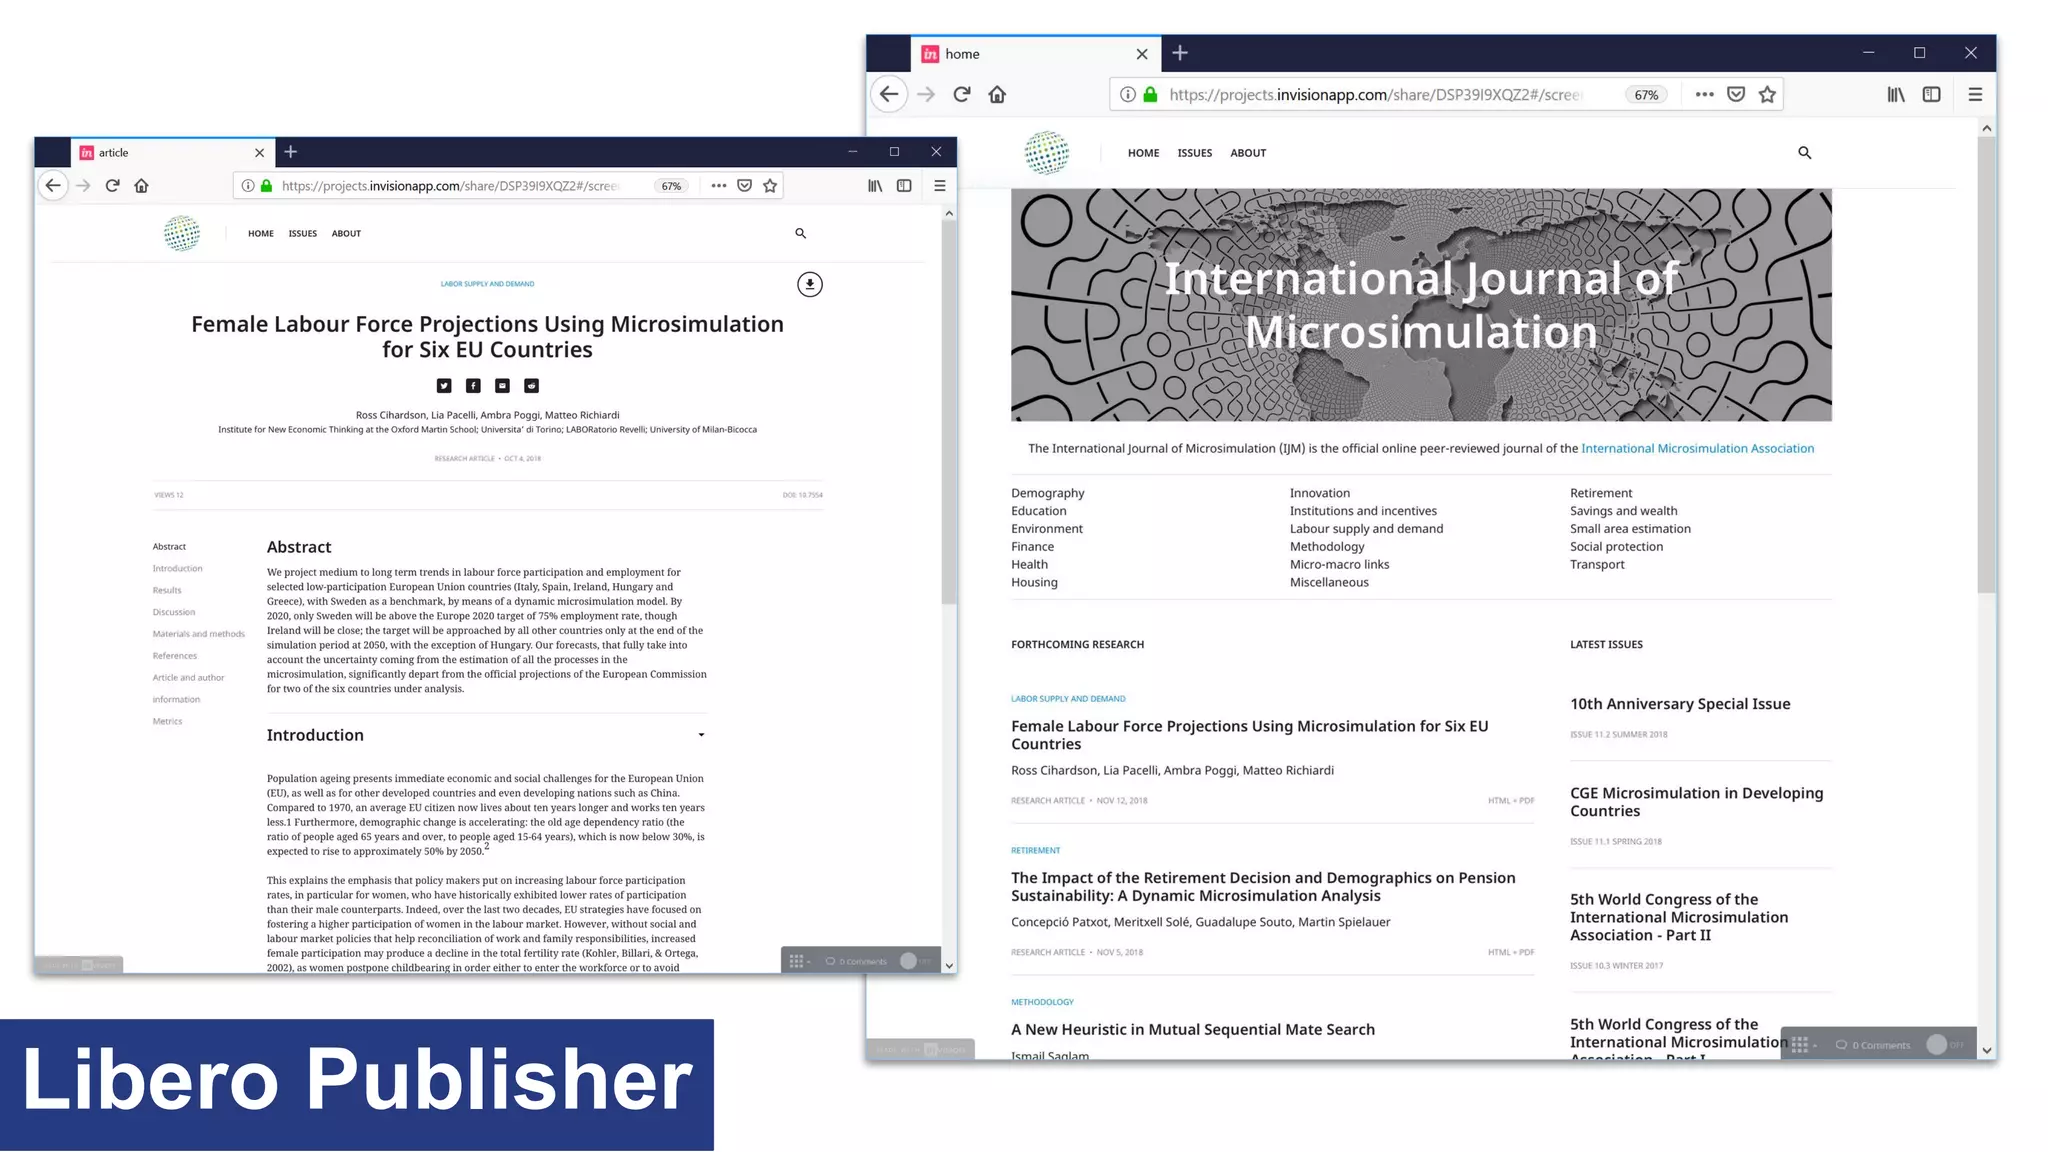Share article via Twitter icon
The image size is (2048, 1152).
(444, 386)
